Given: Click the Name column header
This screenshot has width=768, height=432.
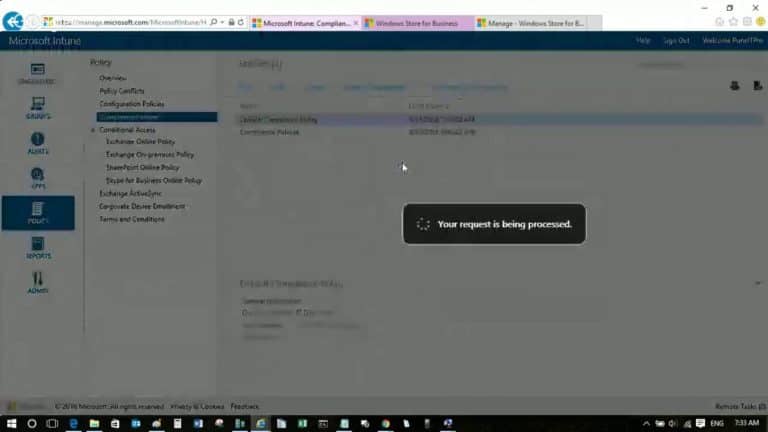Looking at the screenshot, I should pyautogui.click(x=248, y=106).
